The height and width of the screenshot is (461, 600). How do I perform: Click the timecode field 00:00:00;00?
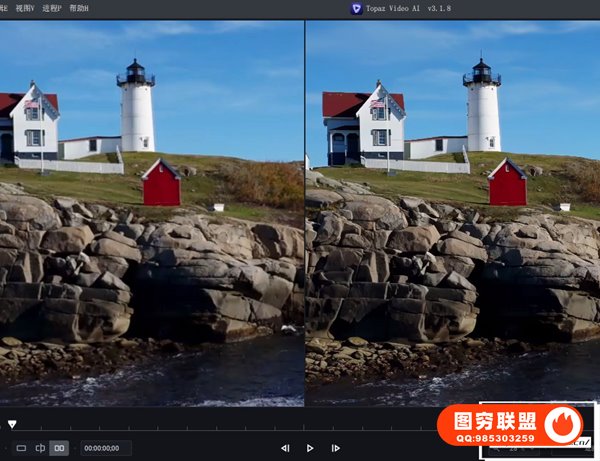coord(105,449)
